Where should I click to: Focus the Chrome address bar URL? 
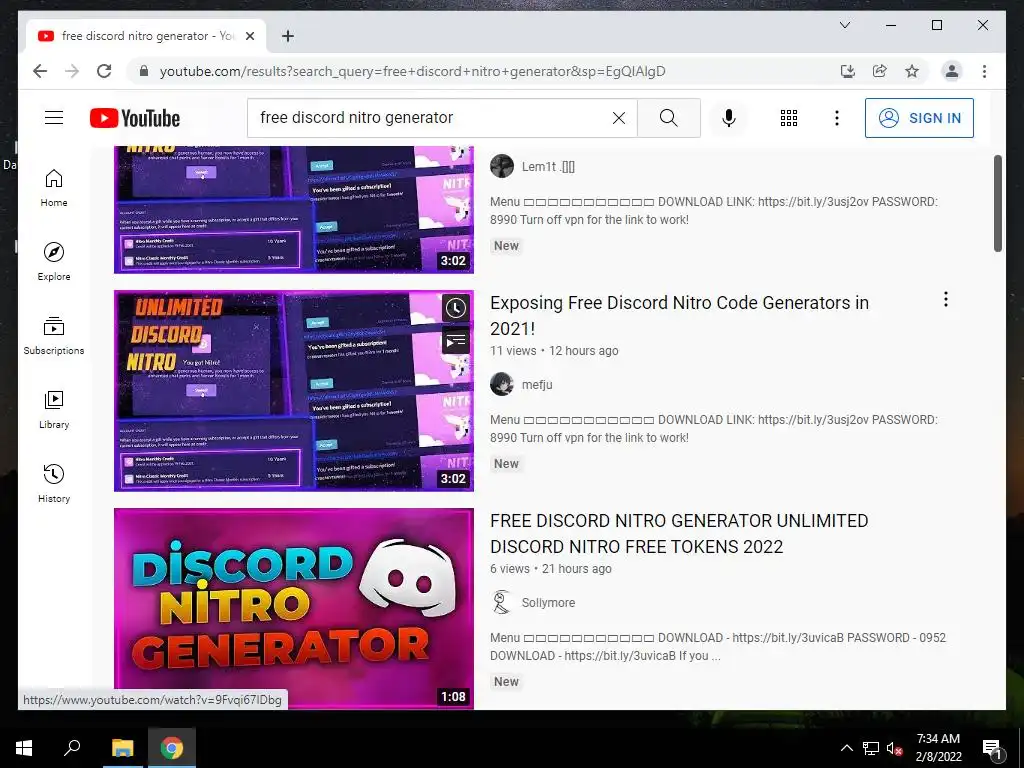(413, 71)
